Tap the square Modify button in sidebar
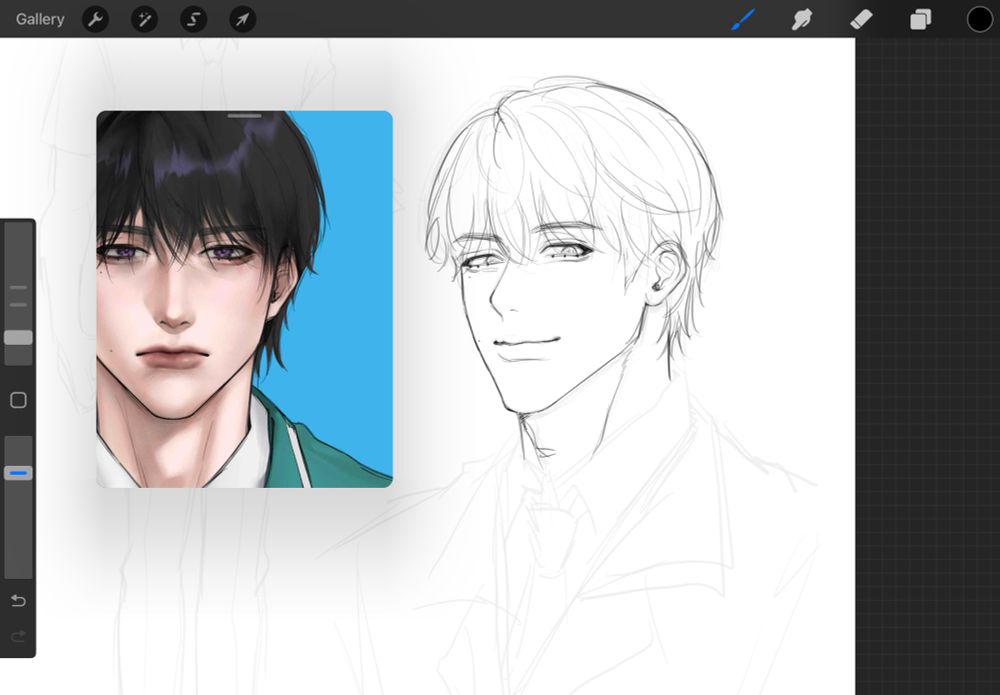This screenshot has height=695, width=1000. coord(18,400)
